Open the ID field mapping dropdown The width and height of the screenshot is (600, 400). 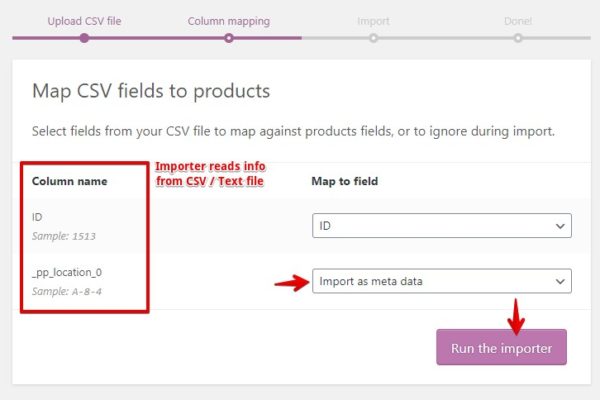(x=441, y=226)
